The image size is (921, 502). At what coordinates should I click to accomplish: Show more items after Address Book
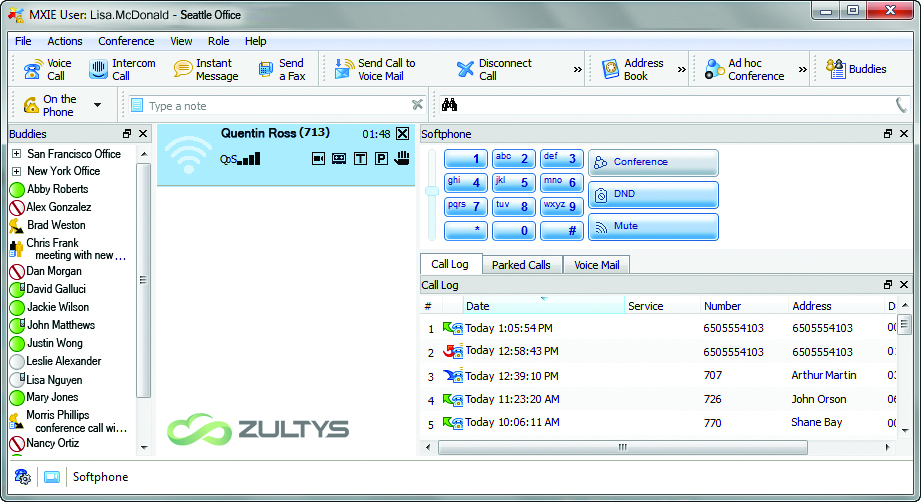pos(681,69)
